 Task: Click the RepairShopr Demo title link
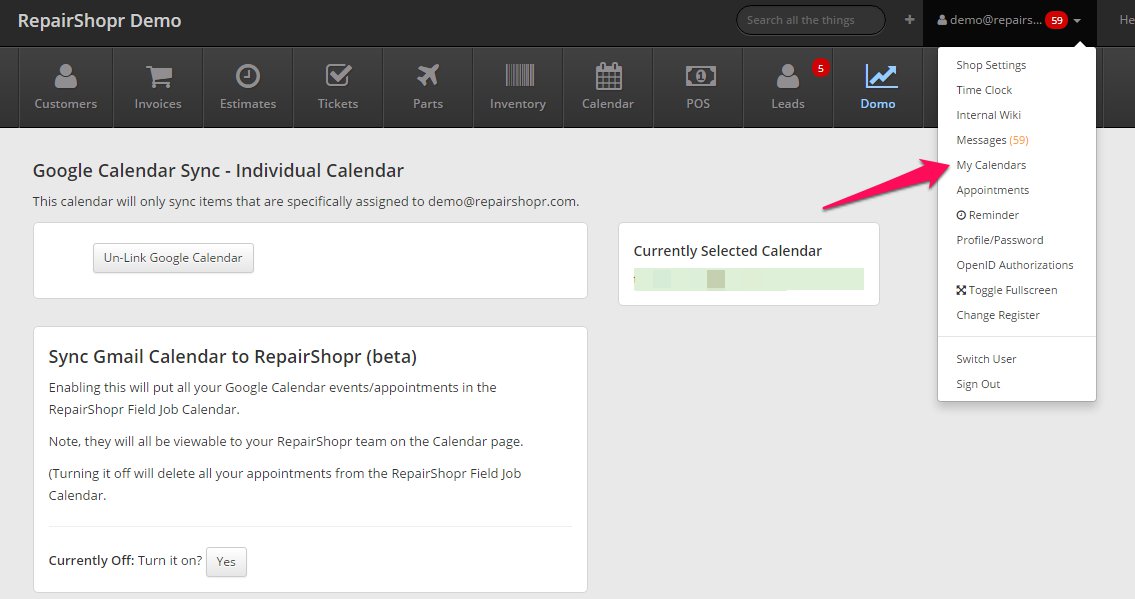[x=99, y=20]
